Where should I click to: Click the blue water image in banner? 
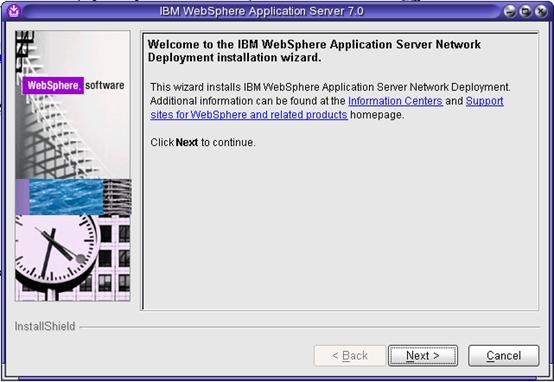click(66, 196)
